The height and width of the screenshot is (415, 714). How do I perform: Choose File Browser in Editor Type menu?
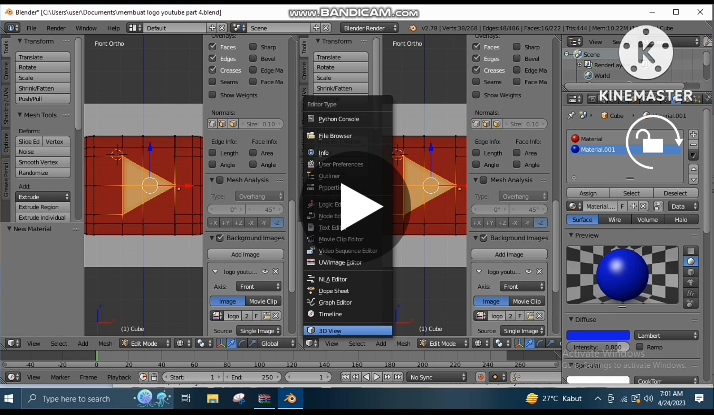(x=348, y=136)
